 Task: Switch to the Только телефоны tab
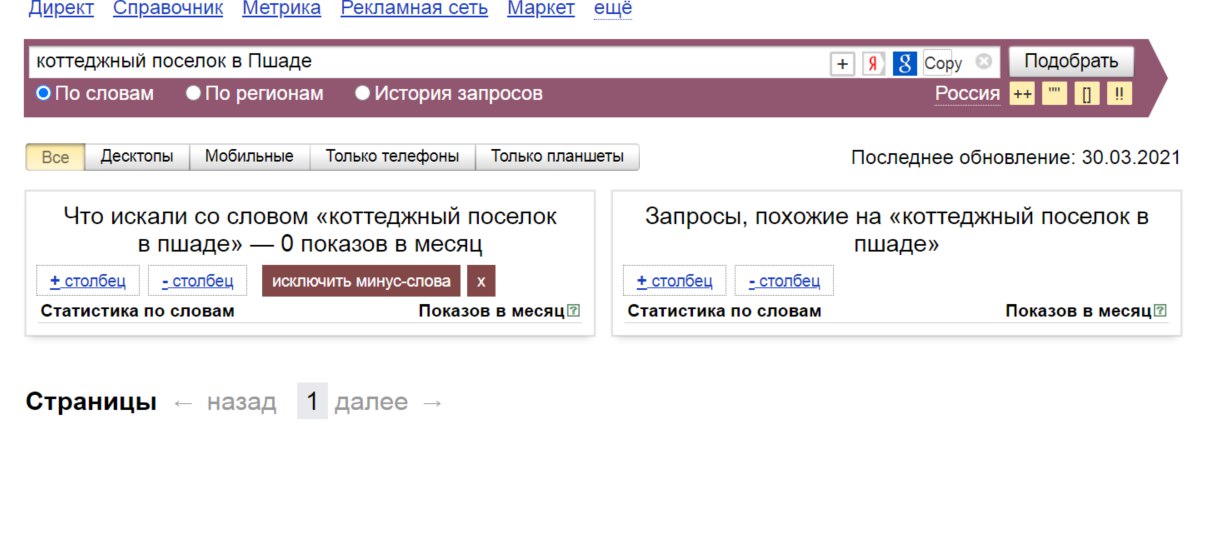393,157
